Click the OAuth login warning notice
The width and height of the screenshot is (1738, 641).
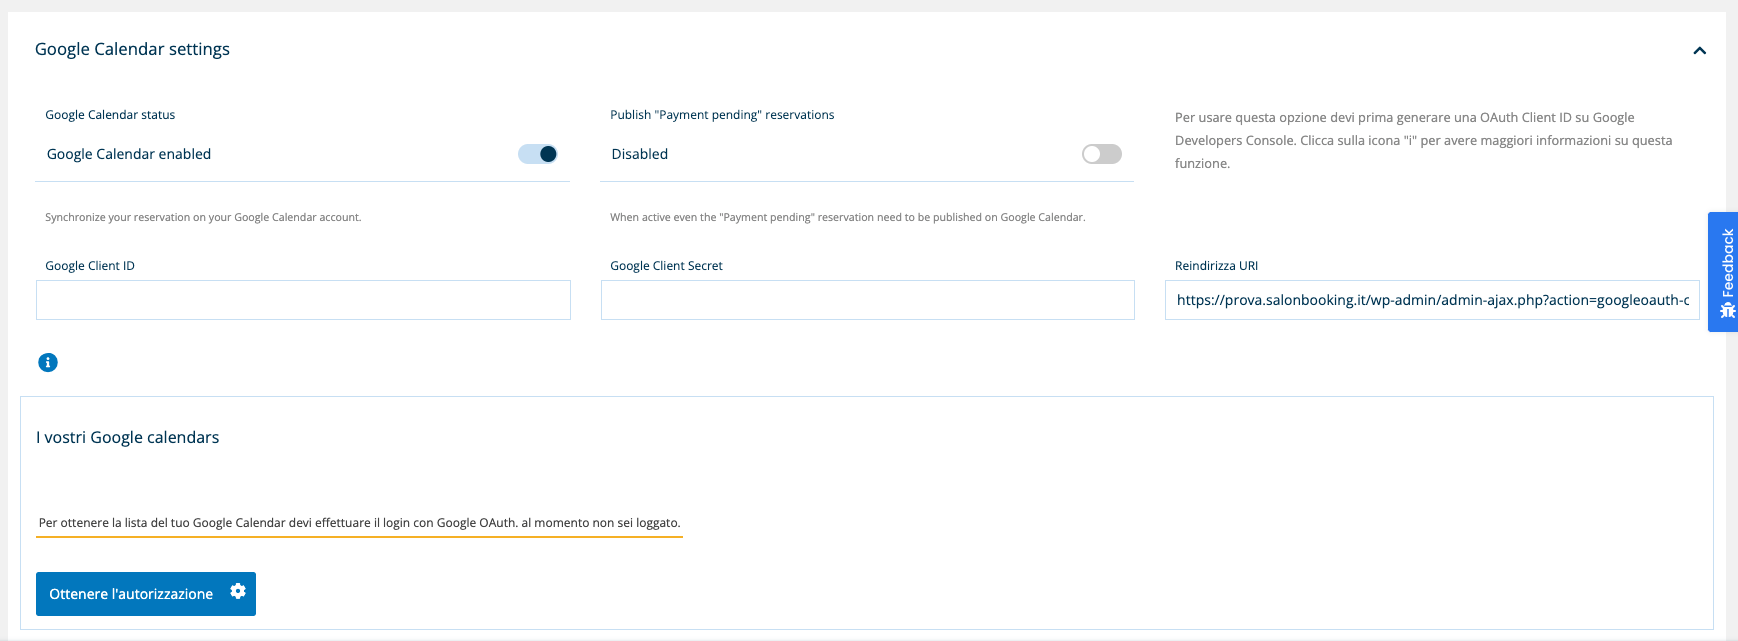pyautogui.click(x=359, y=523)
